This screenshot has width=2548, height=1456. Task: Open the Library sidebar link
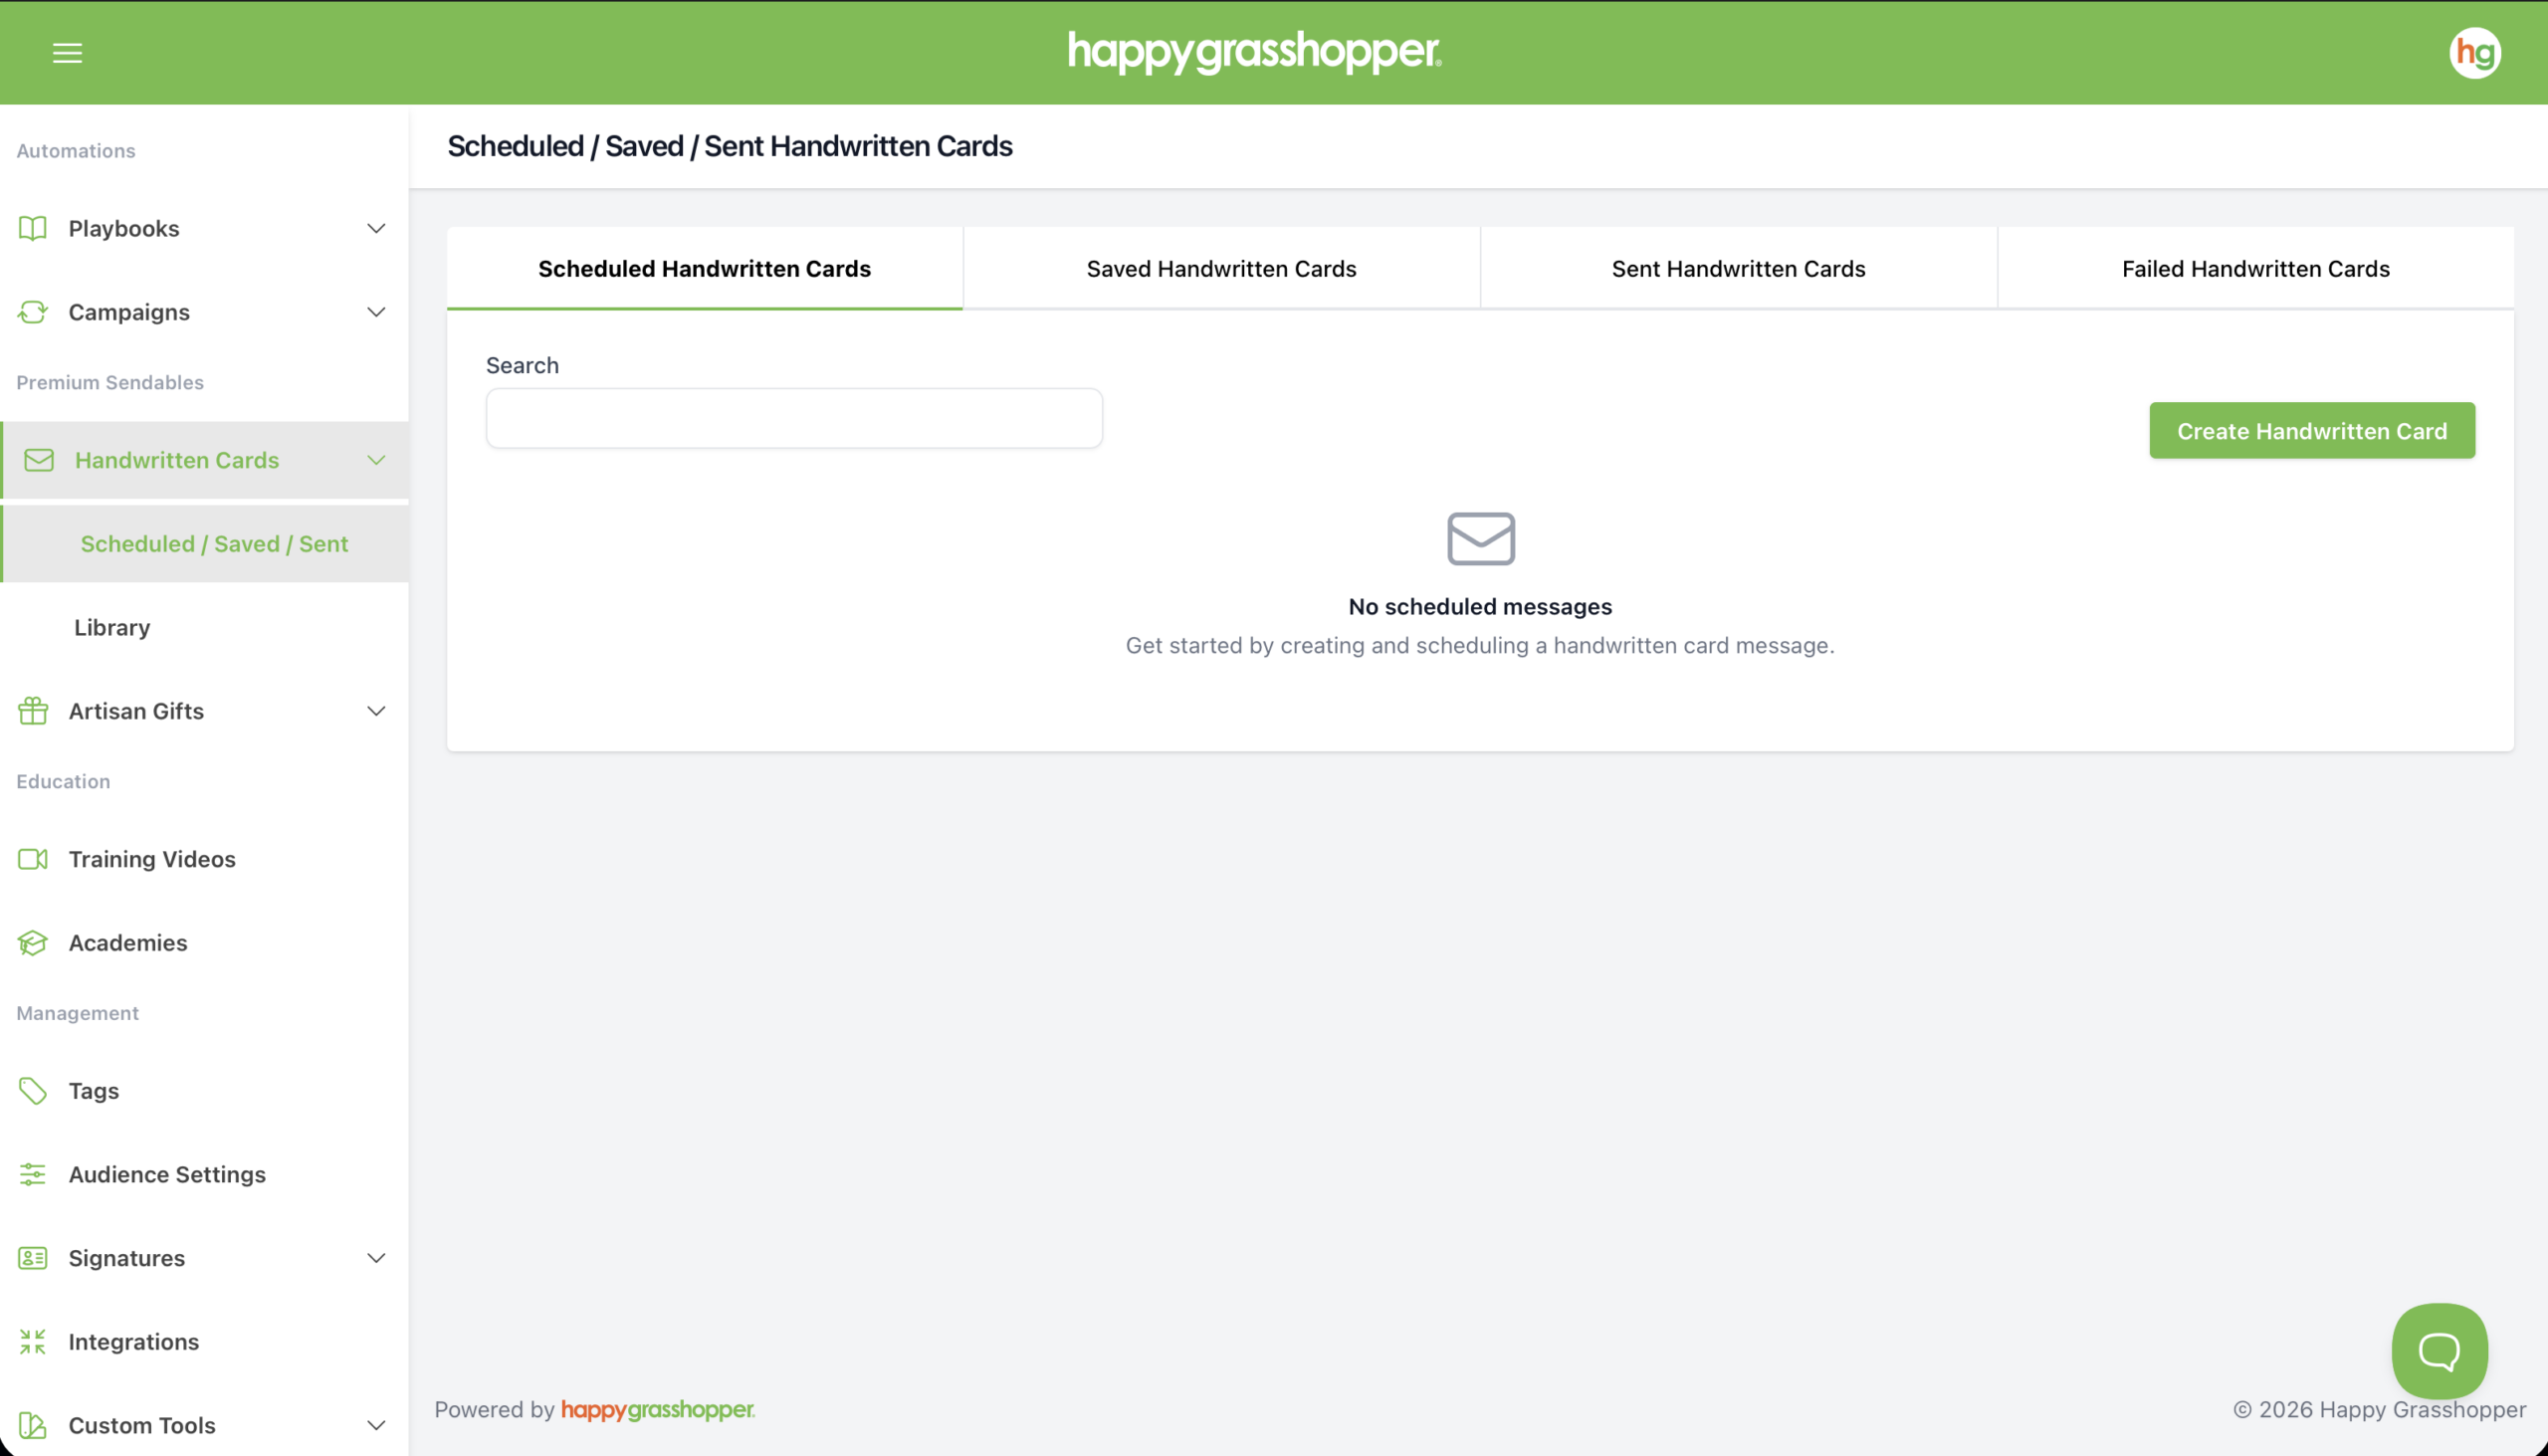click(x=112, y=627)
